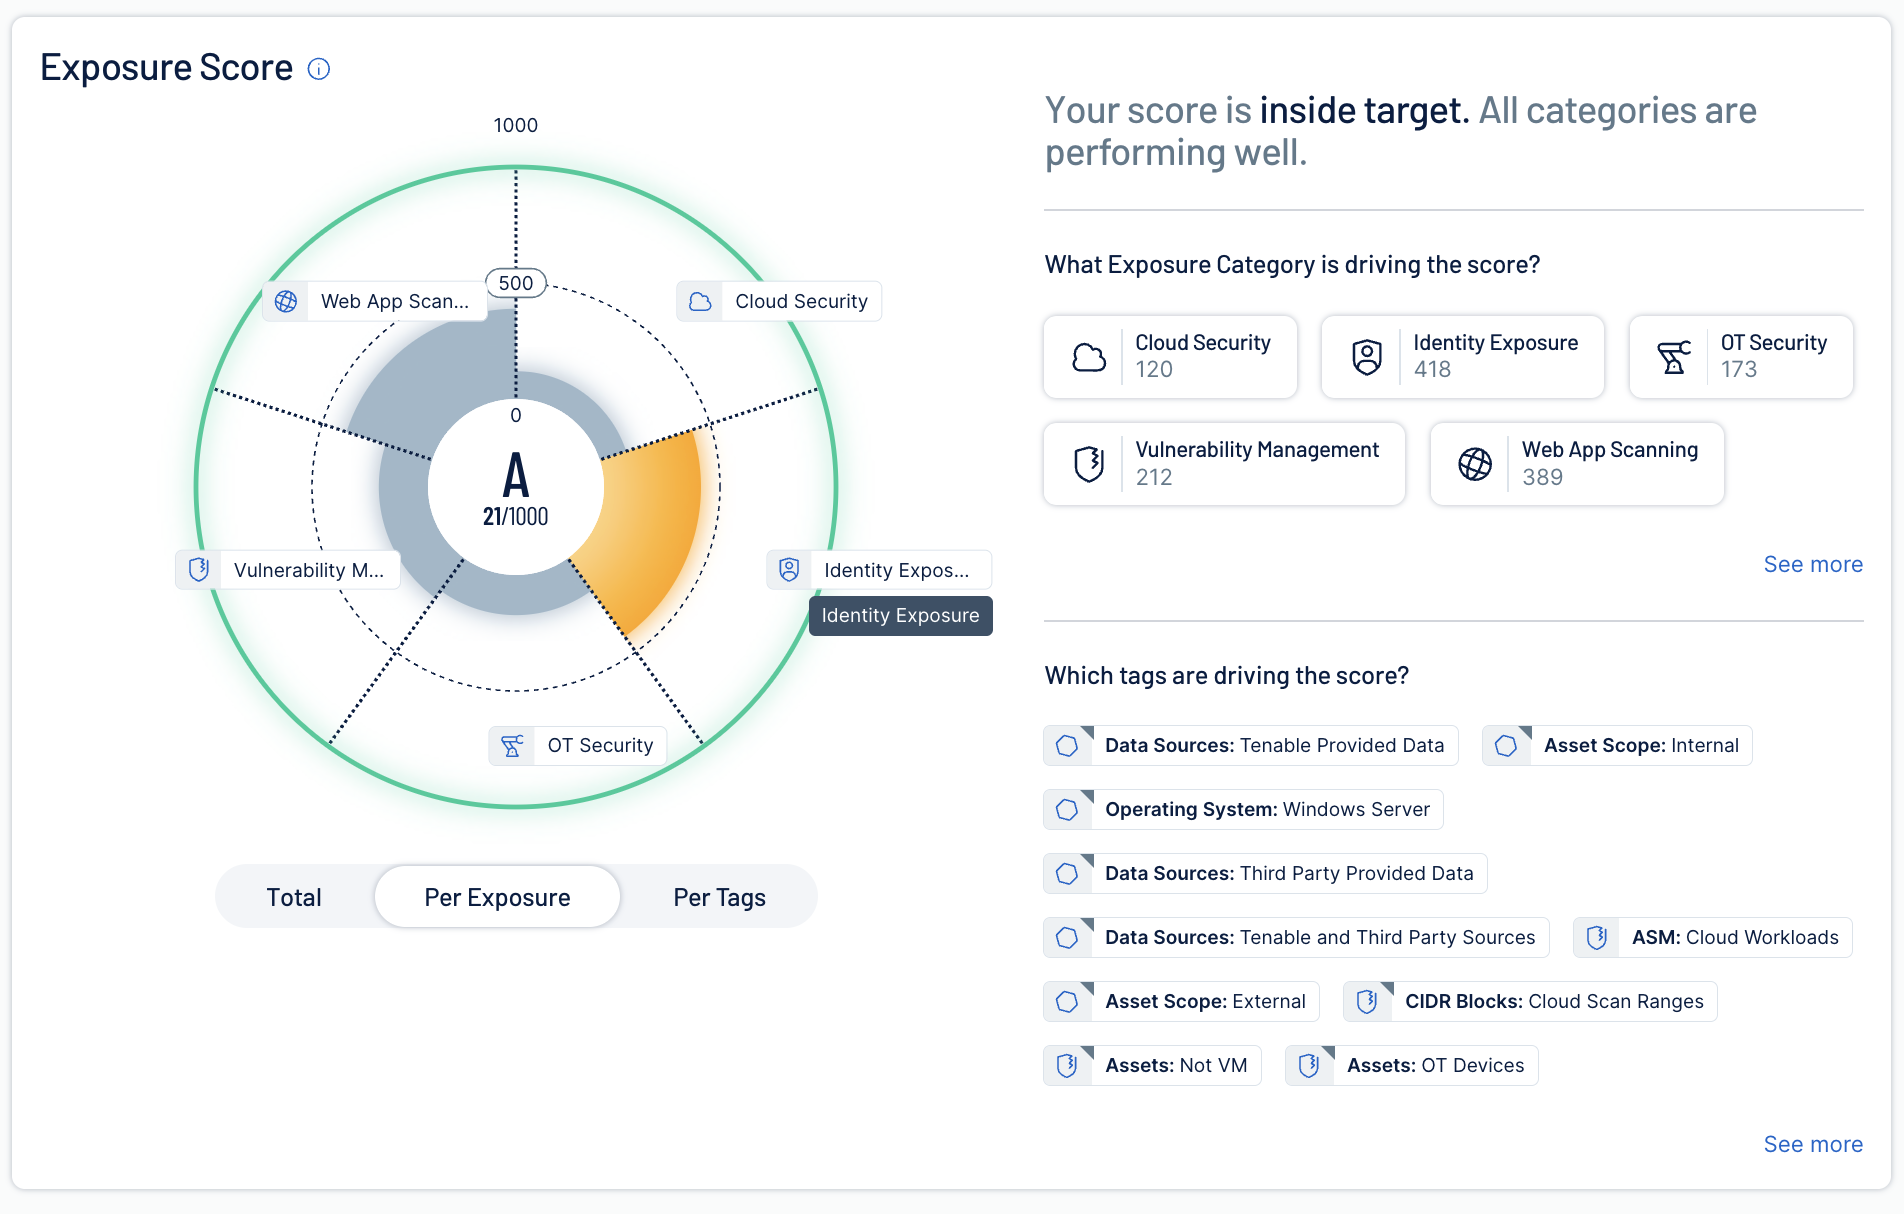Switch chart view to Per Tags
1904x1214 pixels.
pos(719,897)
